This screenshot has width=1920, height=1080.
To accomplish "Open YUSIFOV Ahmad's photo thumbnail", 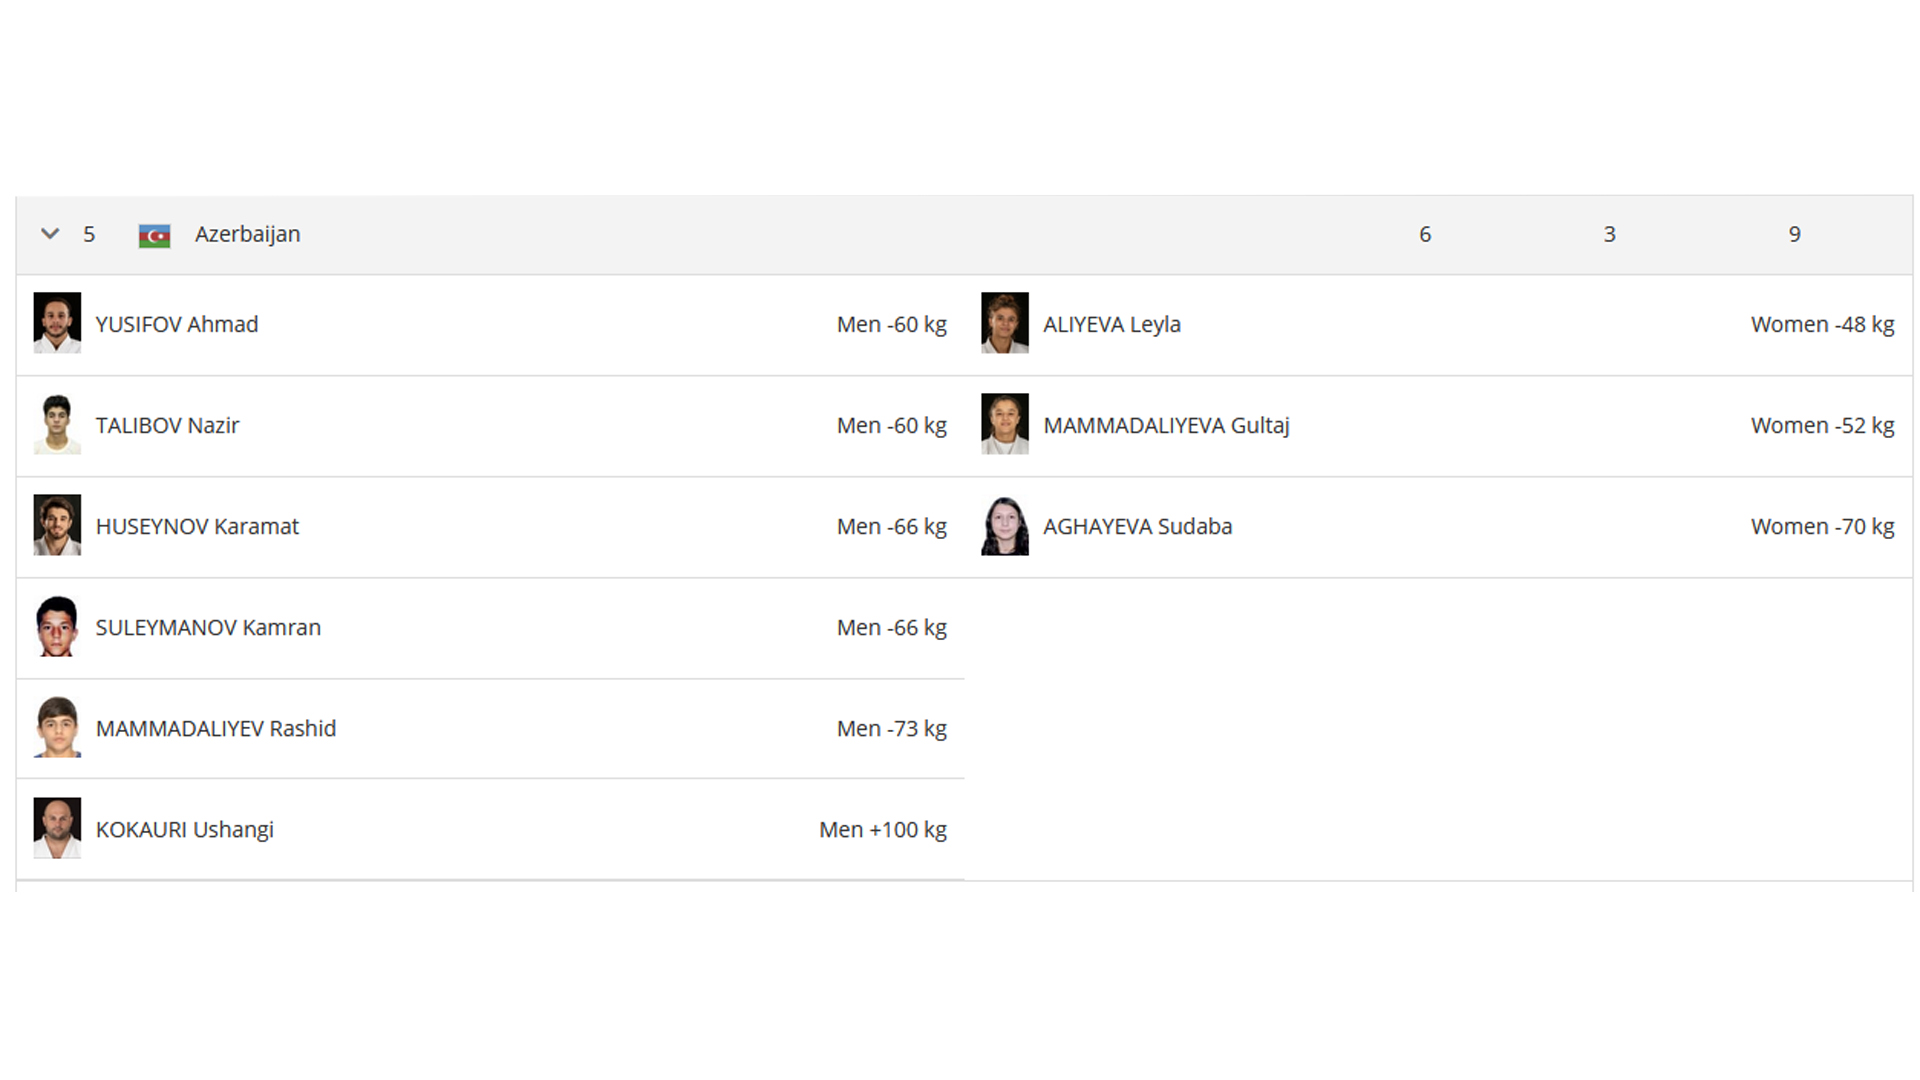I will [57, 323].
